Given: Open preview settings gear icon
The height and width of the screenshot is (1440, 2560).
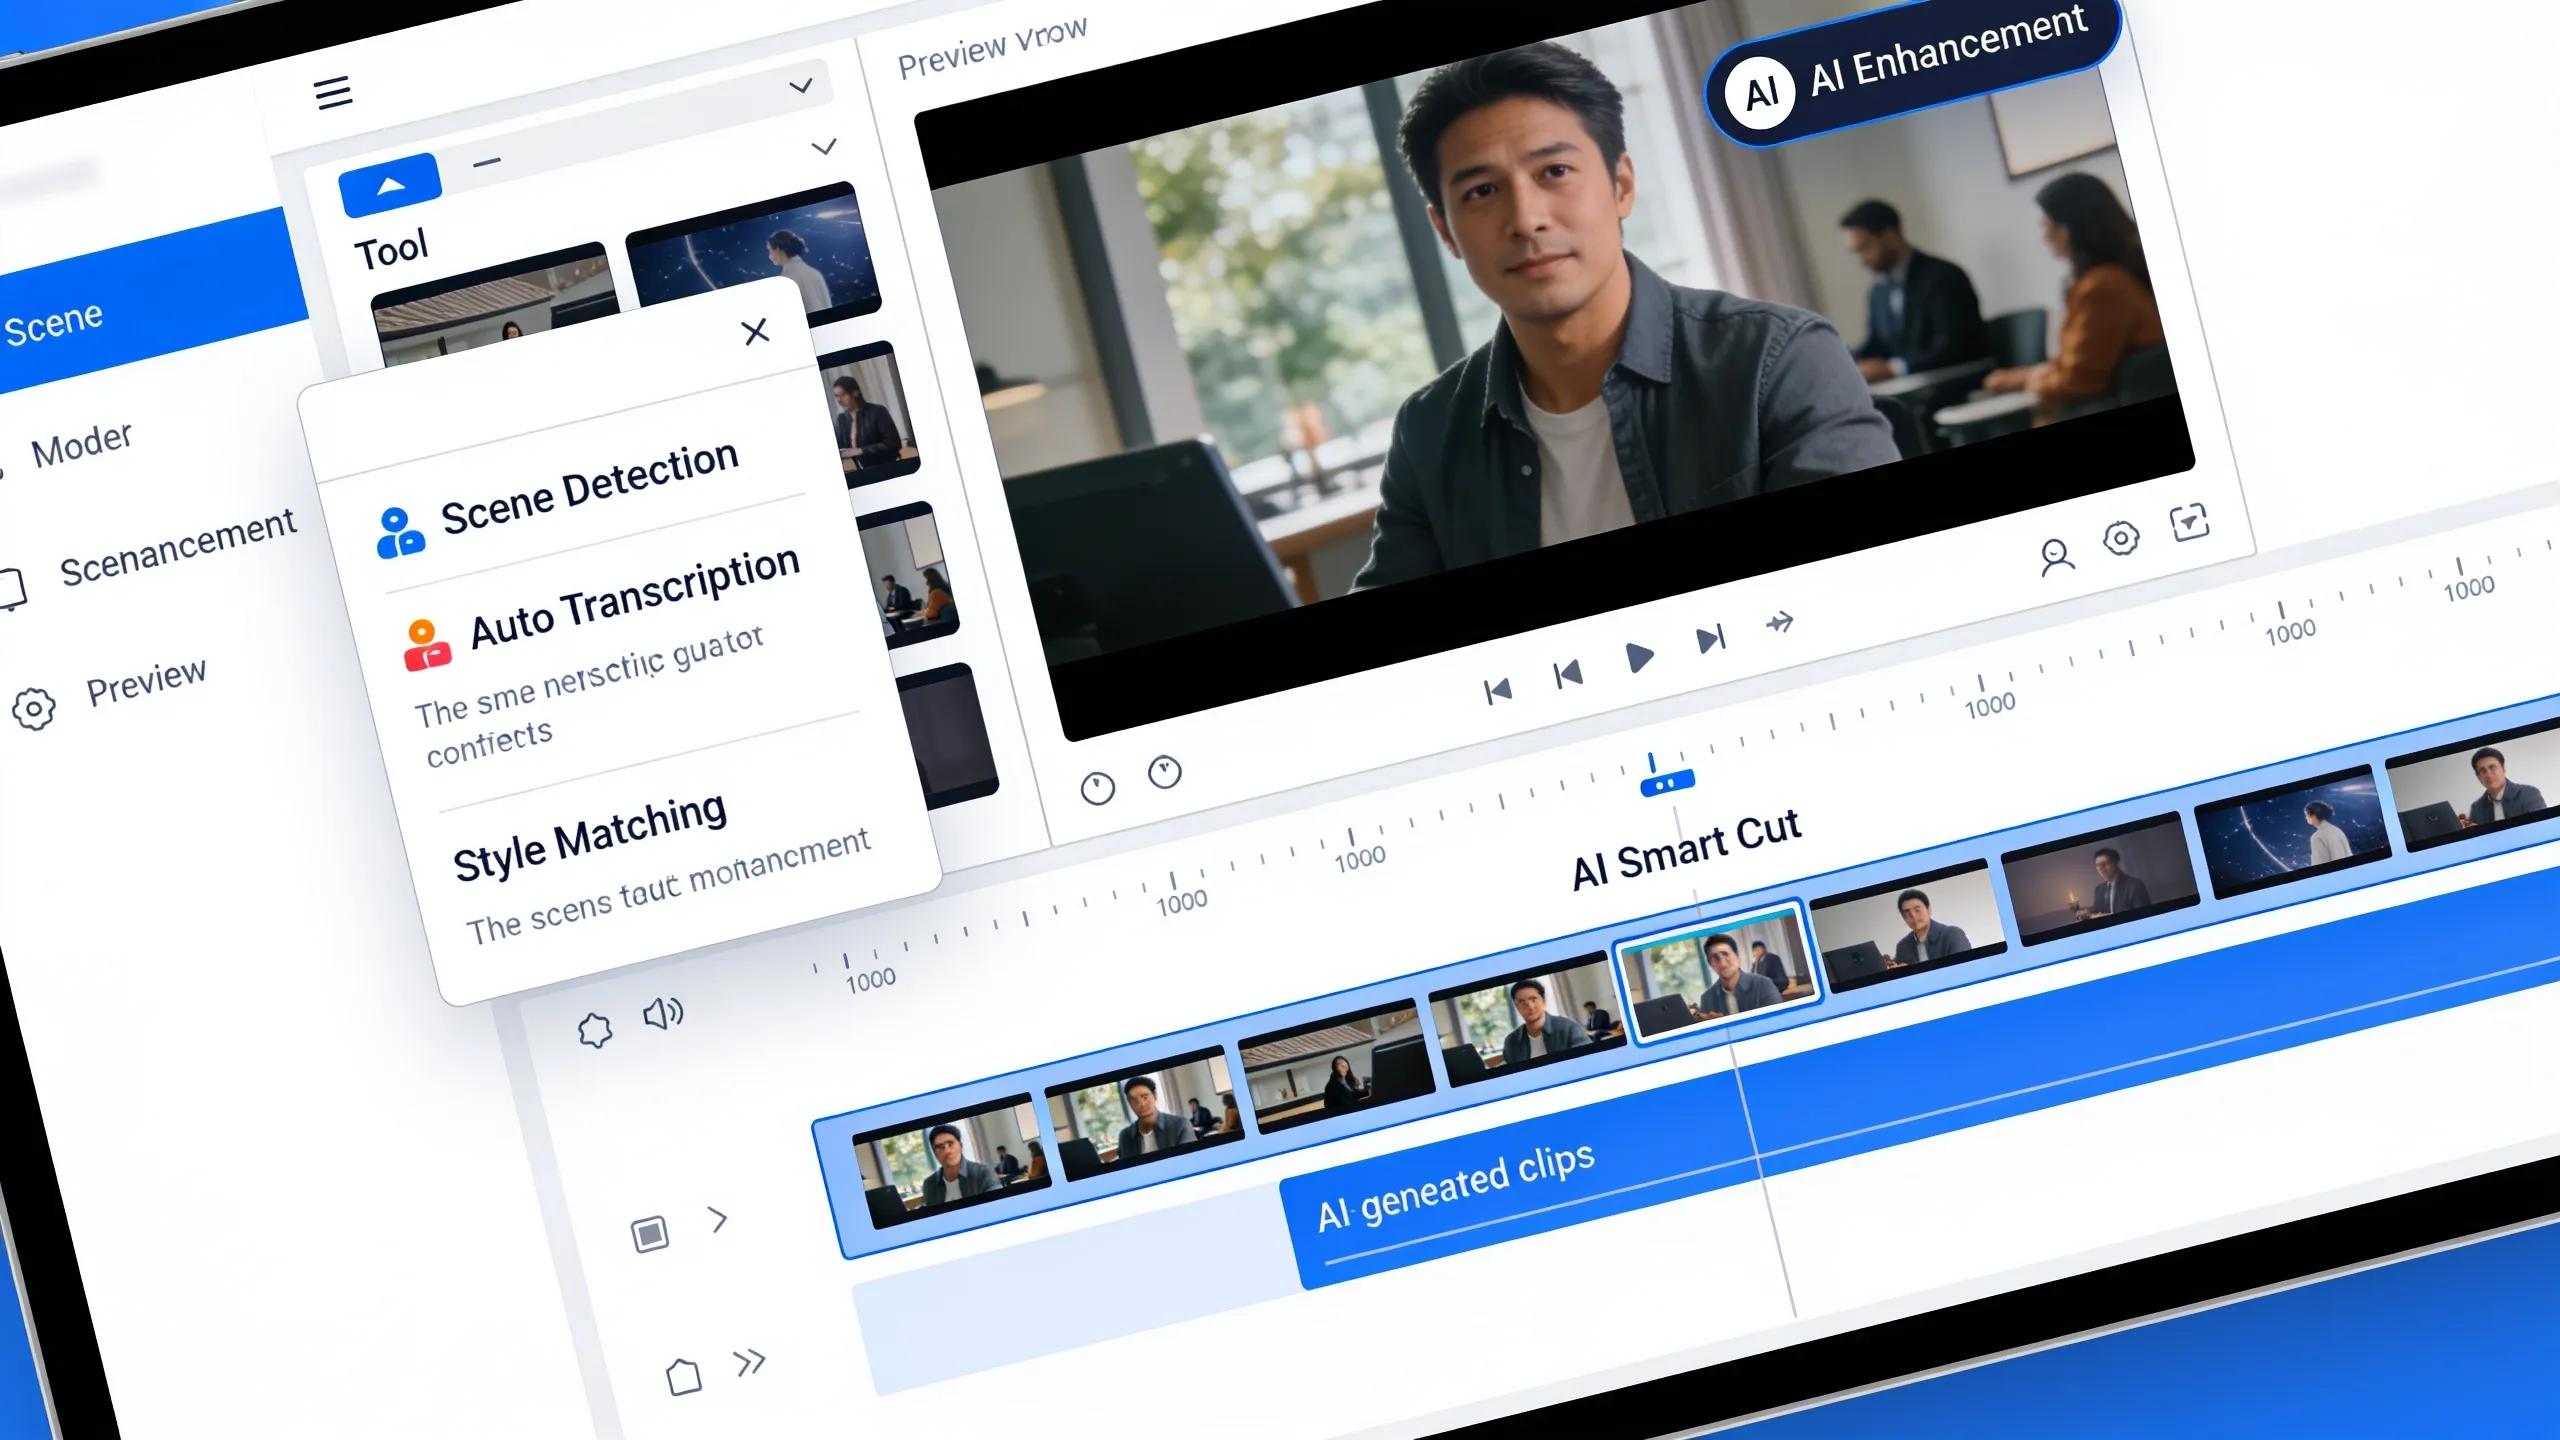Looking at the screenshot, I should pos(2121,538).
